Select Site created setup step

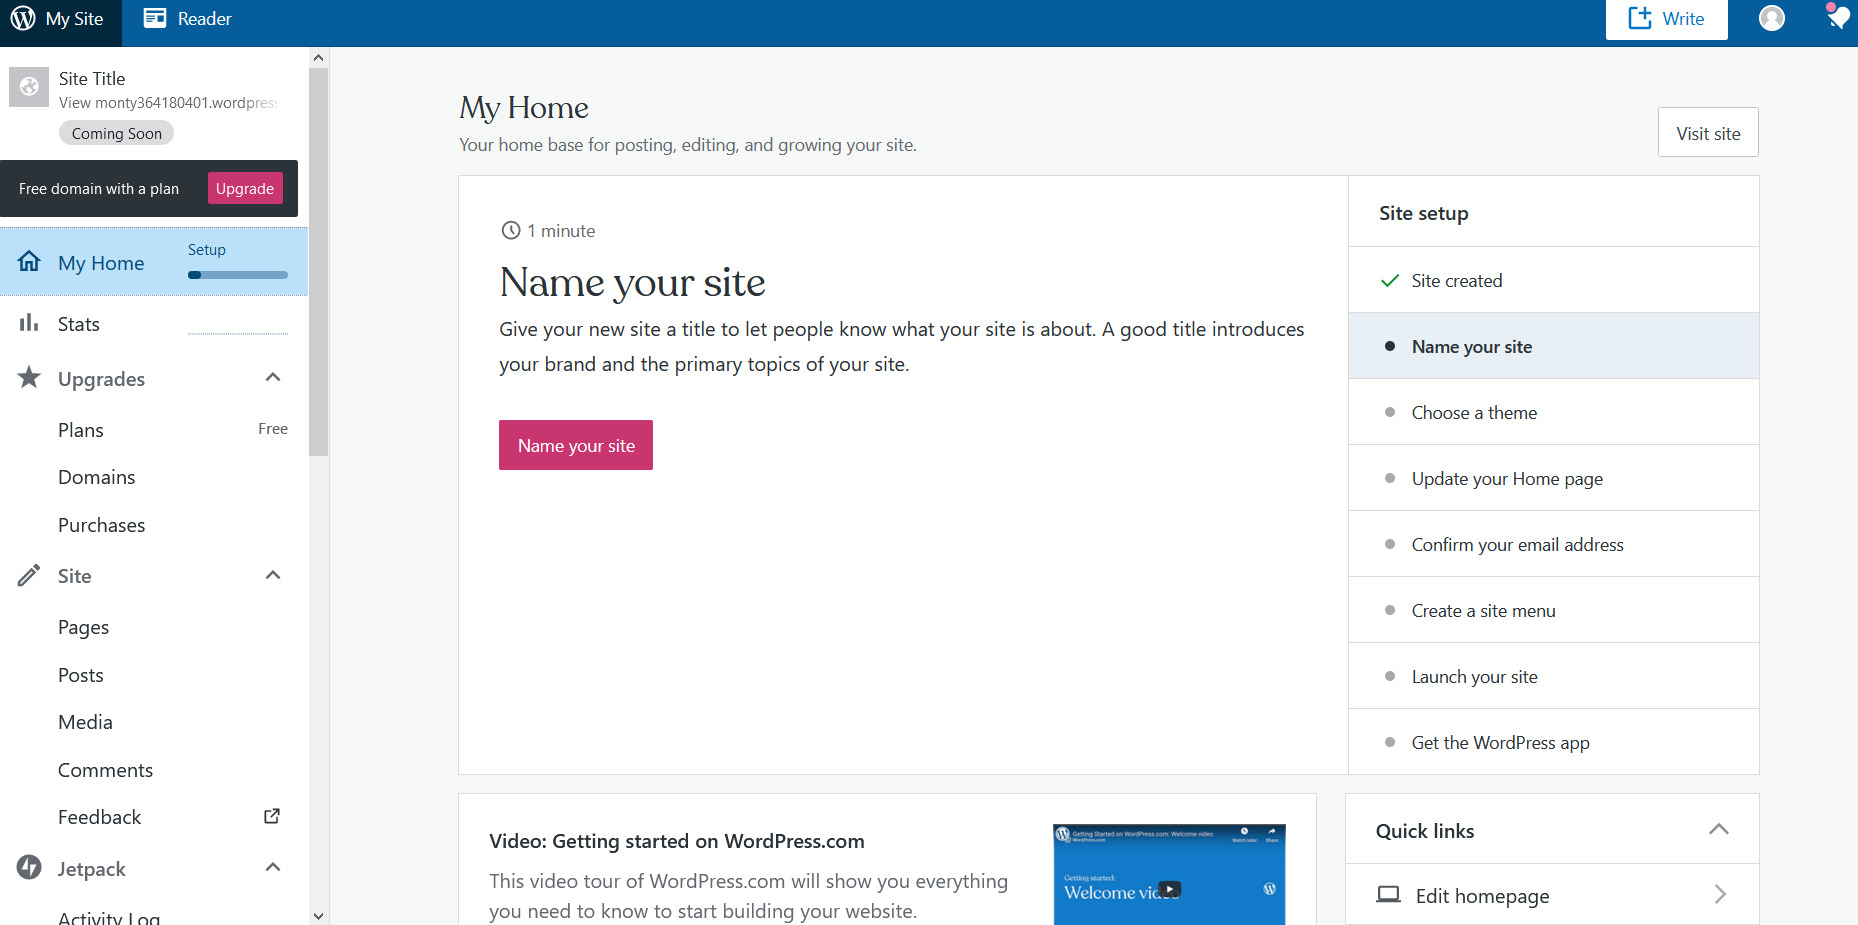click(1553, 280)
